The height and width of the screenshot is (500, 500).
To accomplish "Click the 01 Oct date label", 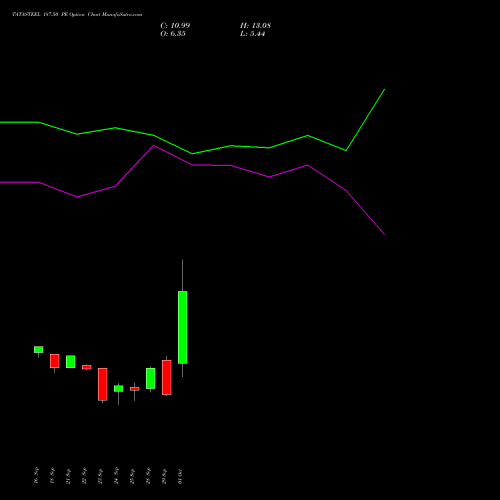I will click(x=180, y=476).
